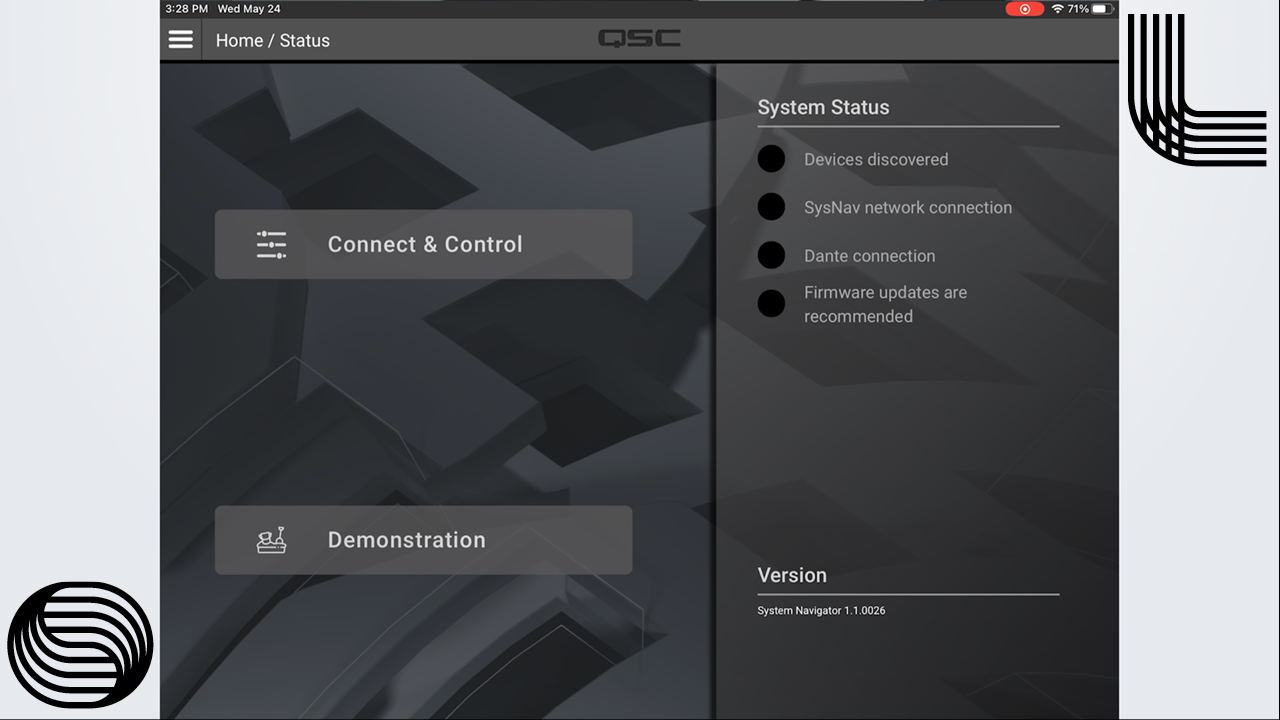Click the Demonstration joystick icon

tap(271, 540)
